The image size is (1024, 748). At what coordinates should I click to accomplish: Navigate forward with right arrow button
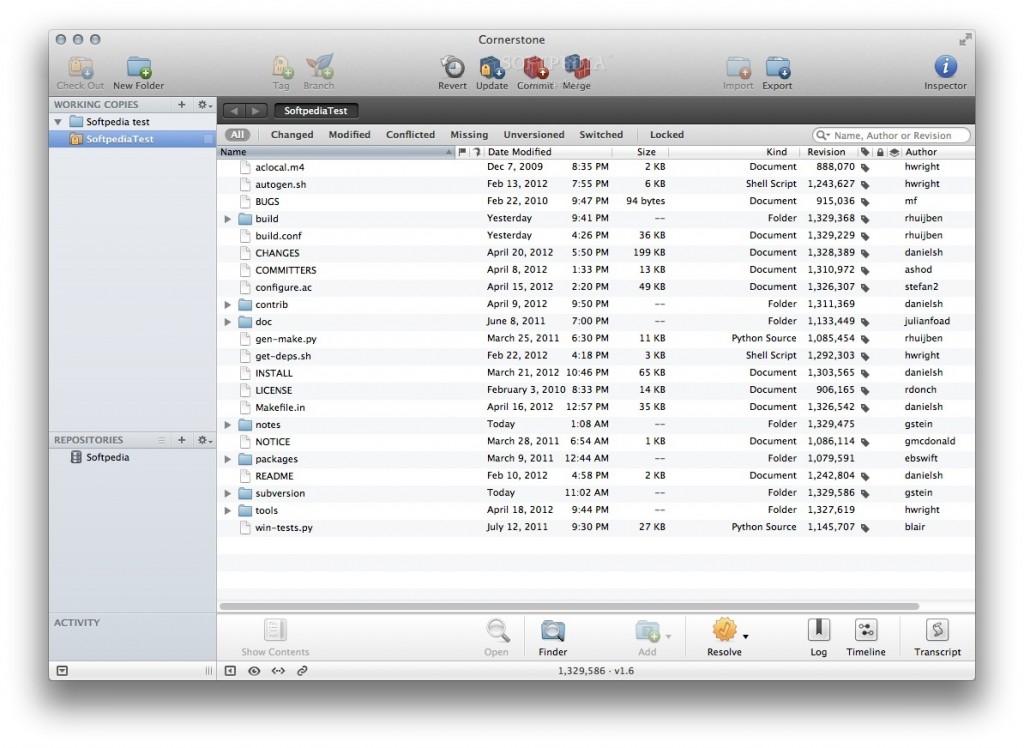tap(256, 111)
